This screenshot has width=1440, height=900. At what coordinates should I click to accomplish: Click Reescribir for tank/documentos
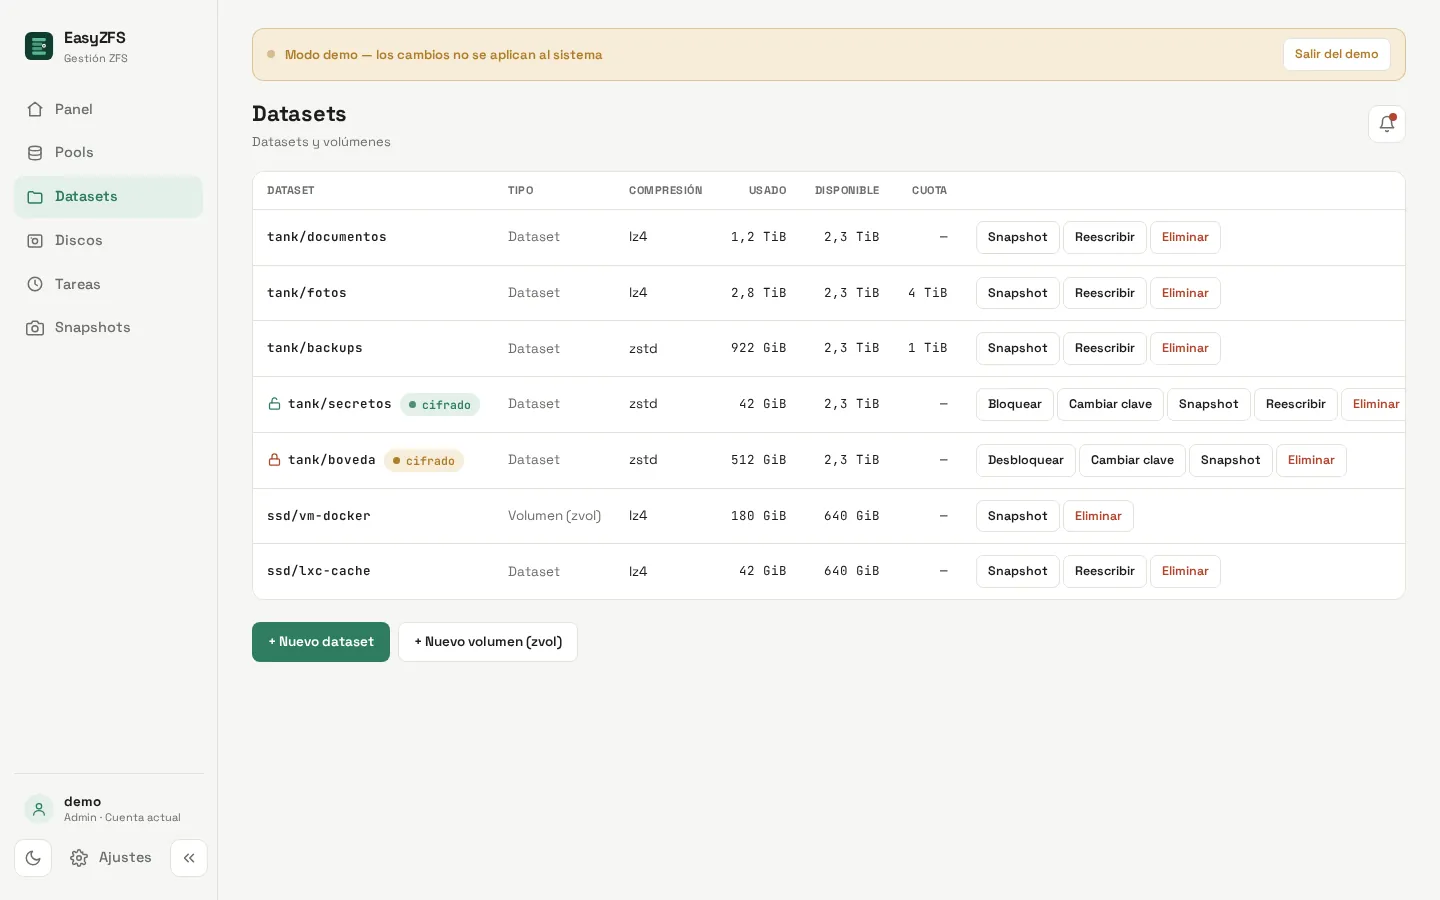[1104, 237]
